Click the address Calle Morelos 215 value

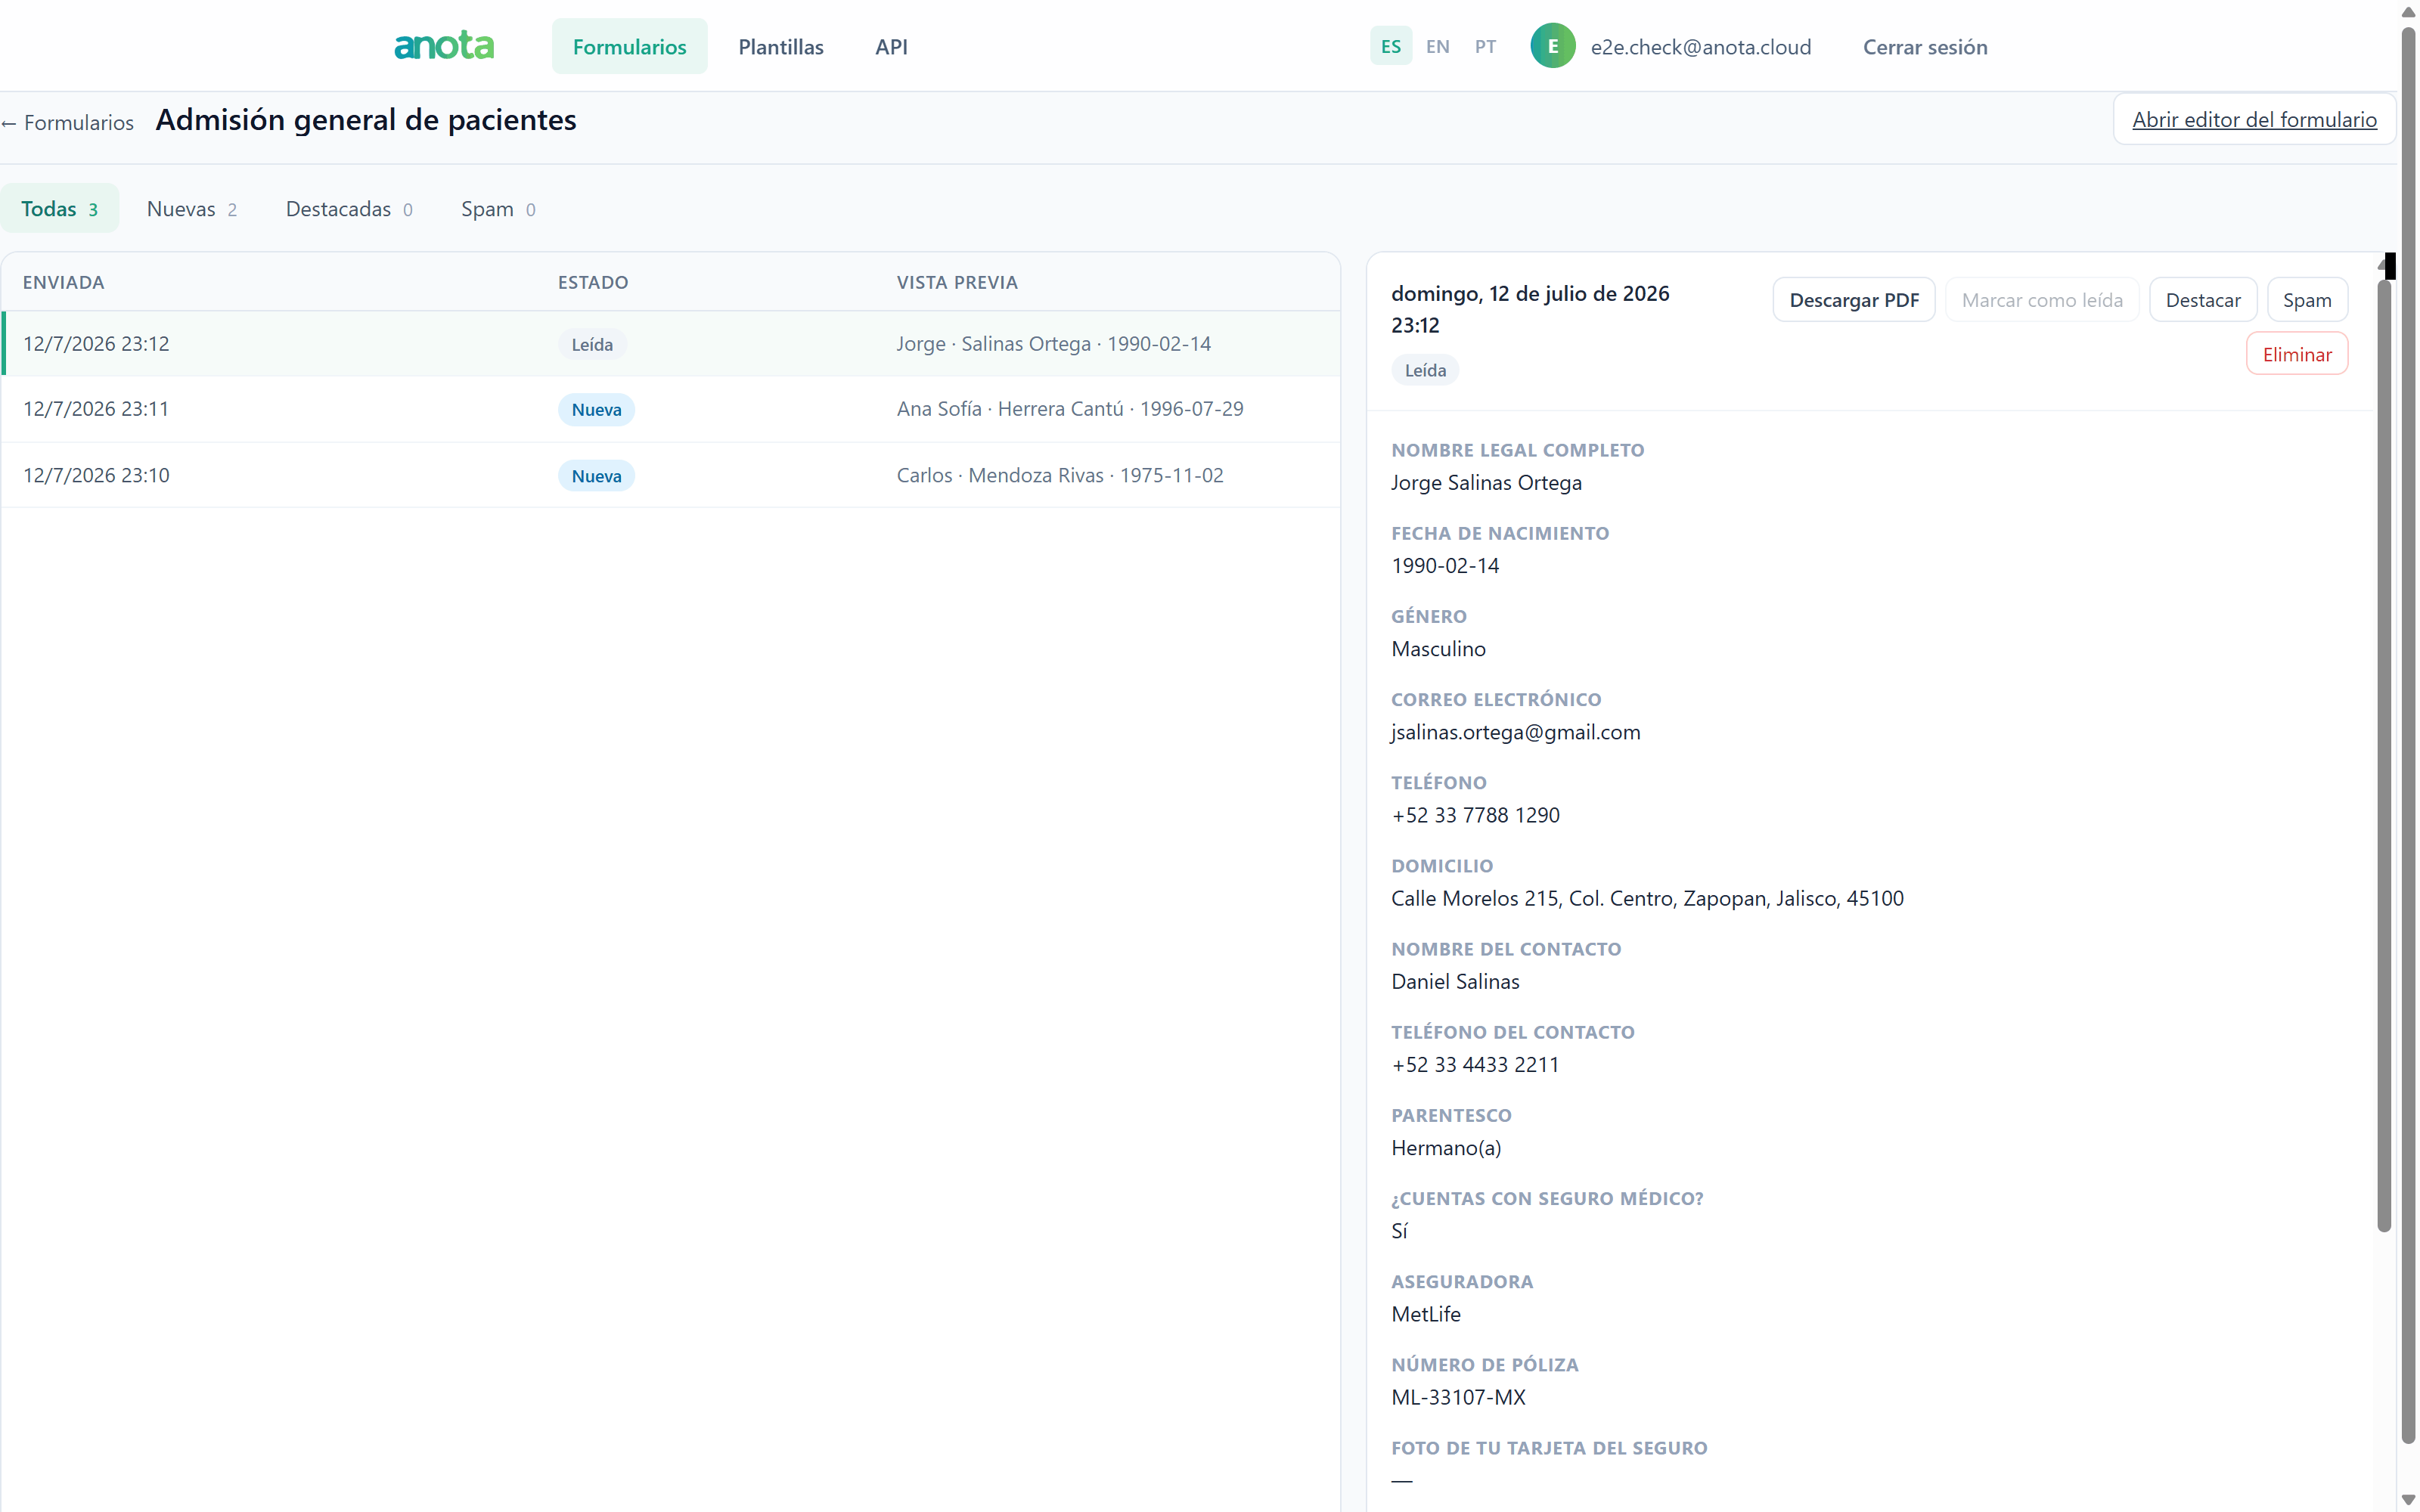click(1646, 898)
